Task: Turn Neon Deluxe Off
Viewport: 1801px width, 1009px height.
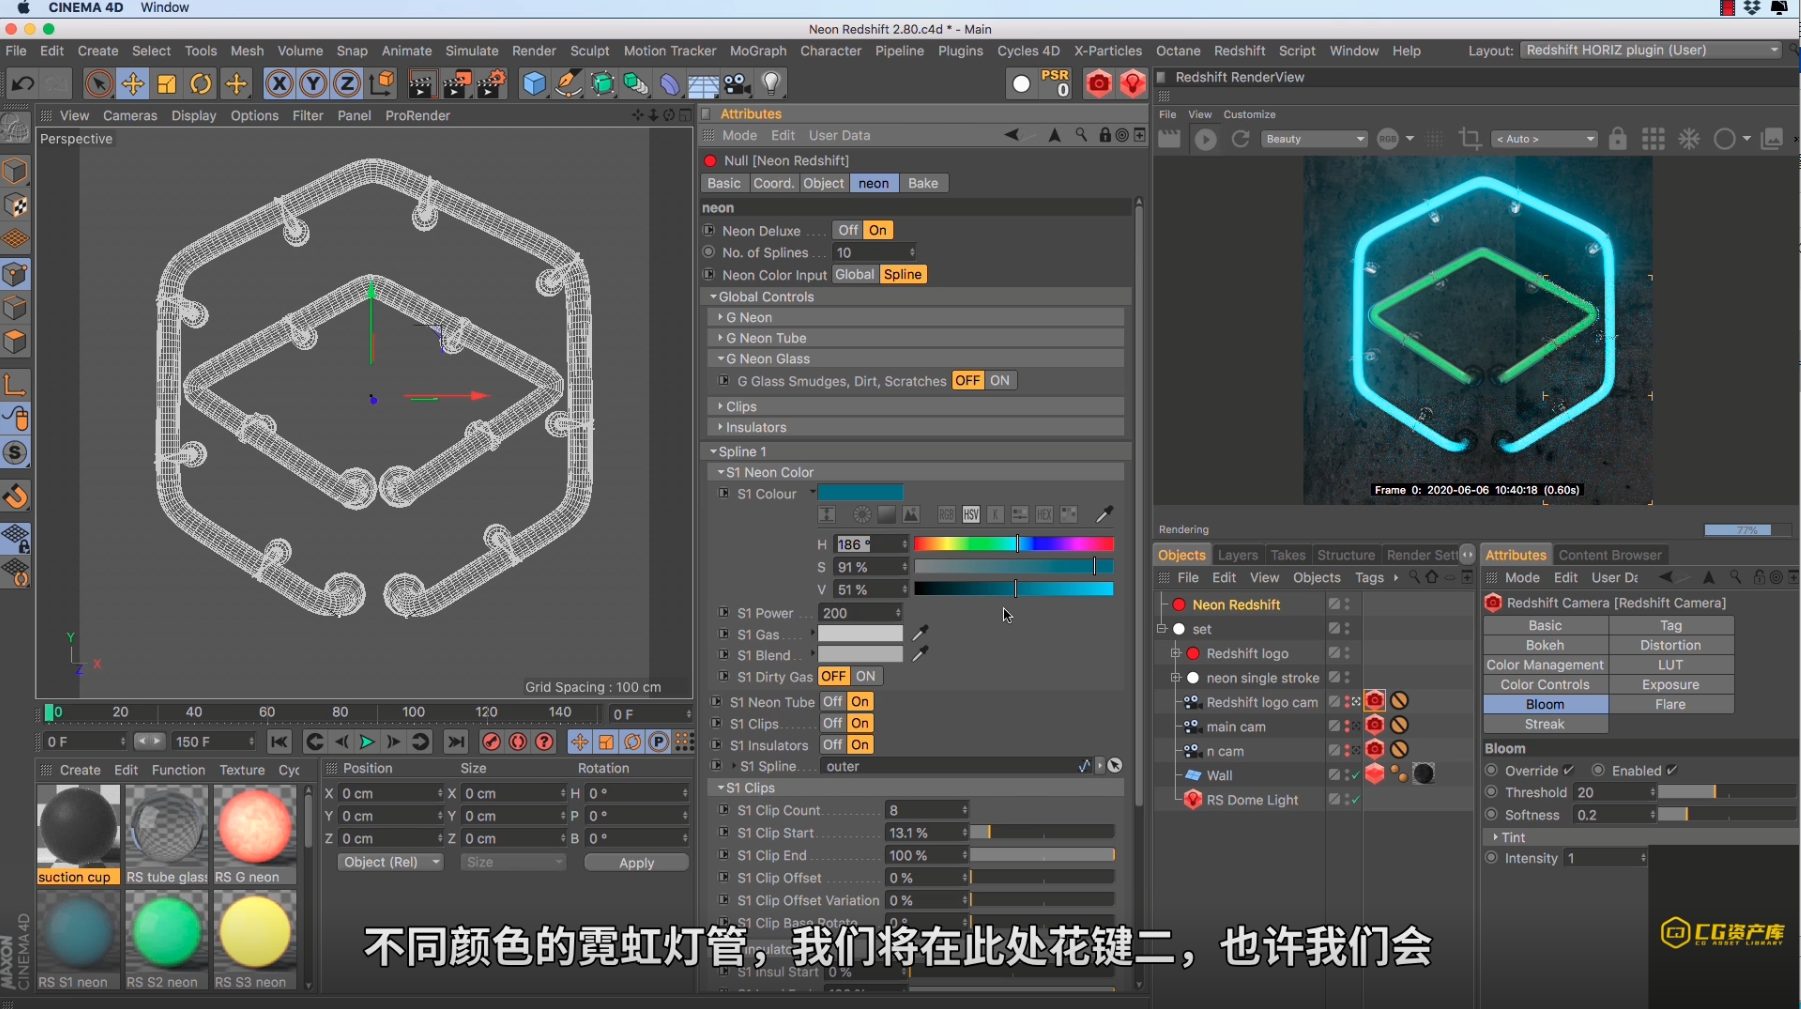Action: click(x=848, y=230)
